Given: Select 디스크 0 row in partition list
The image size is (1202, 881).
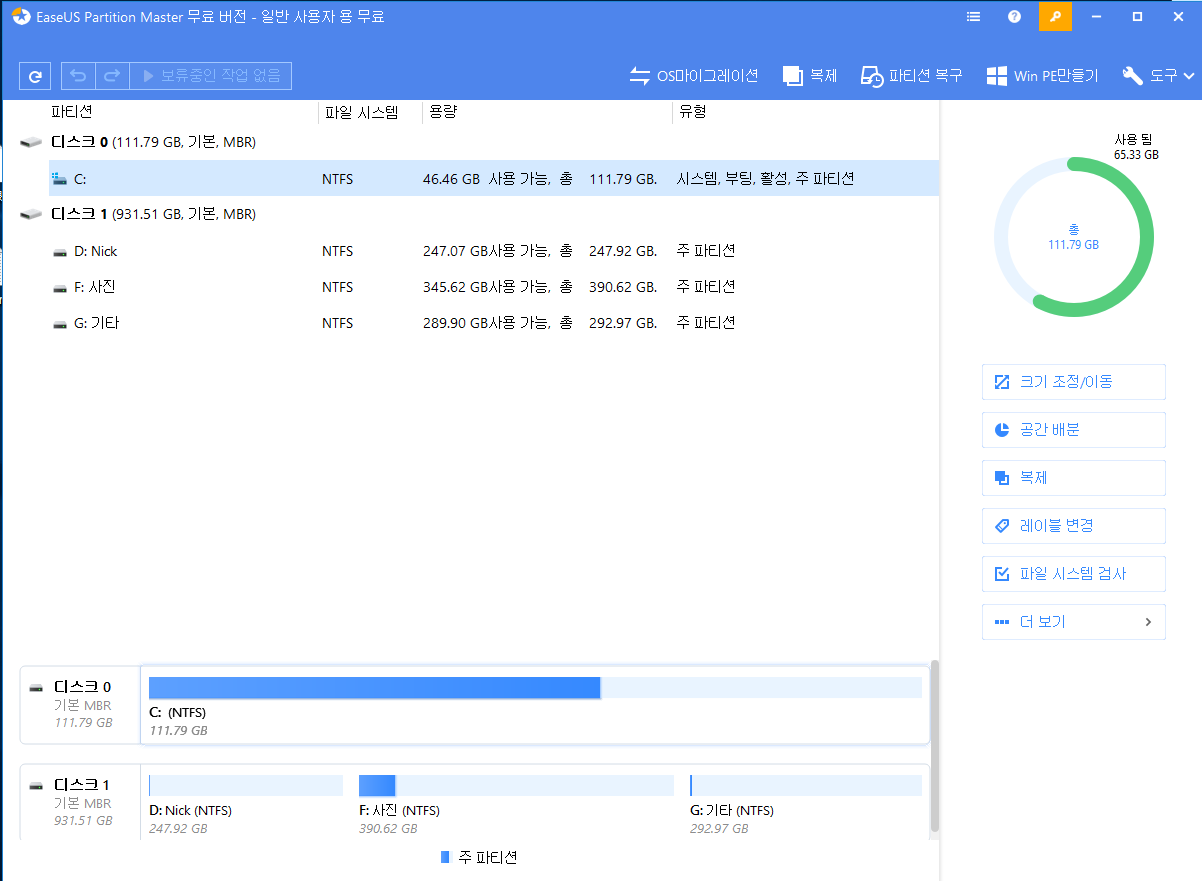Looking at the screenshot, I should [x=480, y=143].
